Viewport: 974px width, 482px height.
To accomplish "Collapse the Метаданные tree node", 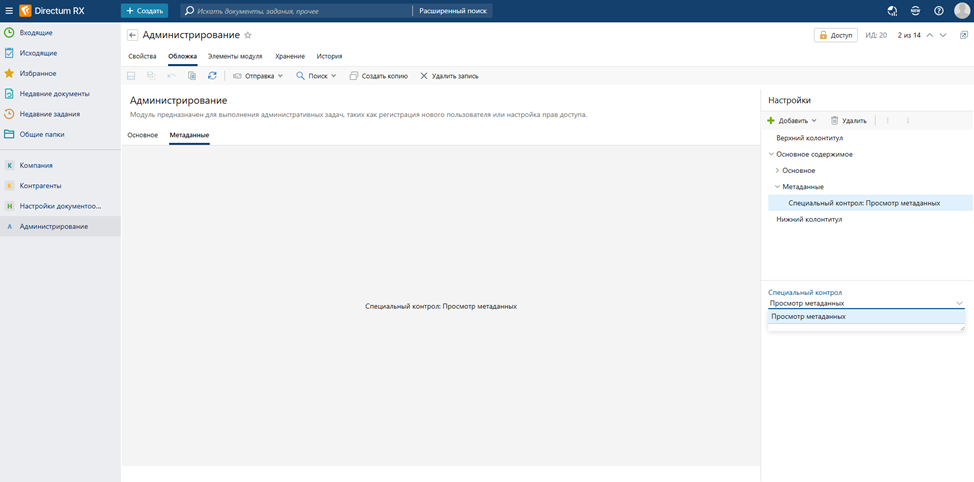I will click(778, 187).
